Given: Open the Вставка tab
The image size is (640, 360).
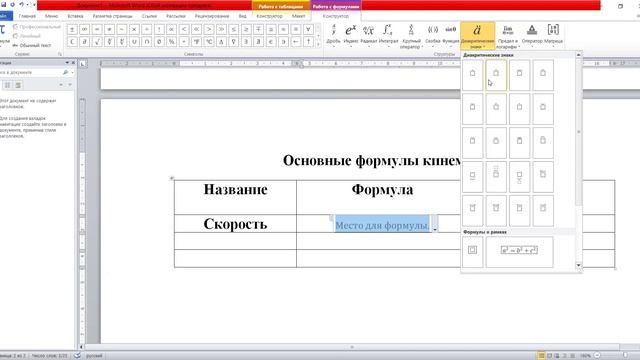Looking at the screenshot, I should tap(76, 16).
